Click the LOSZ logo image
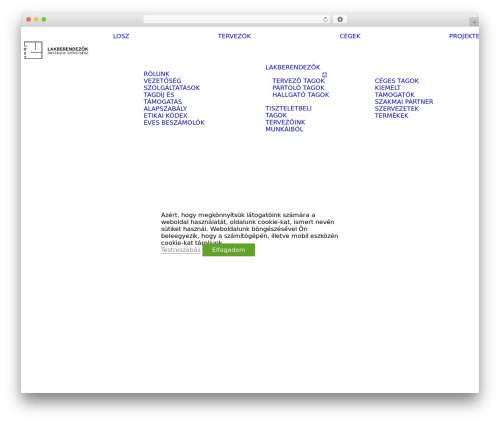Image resolution: width=500 pixels, height=423 pixels. coord(56,50)
